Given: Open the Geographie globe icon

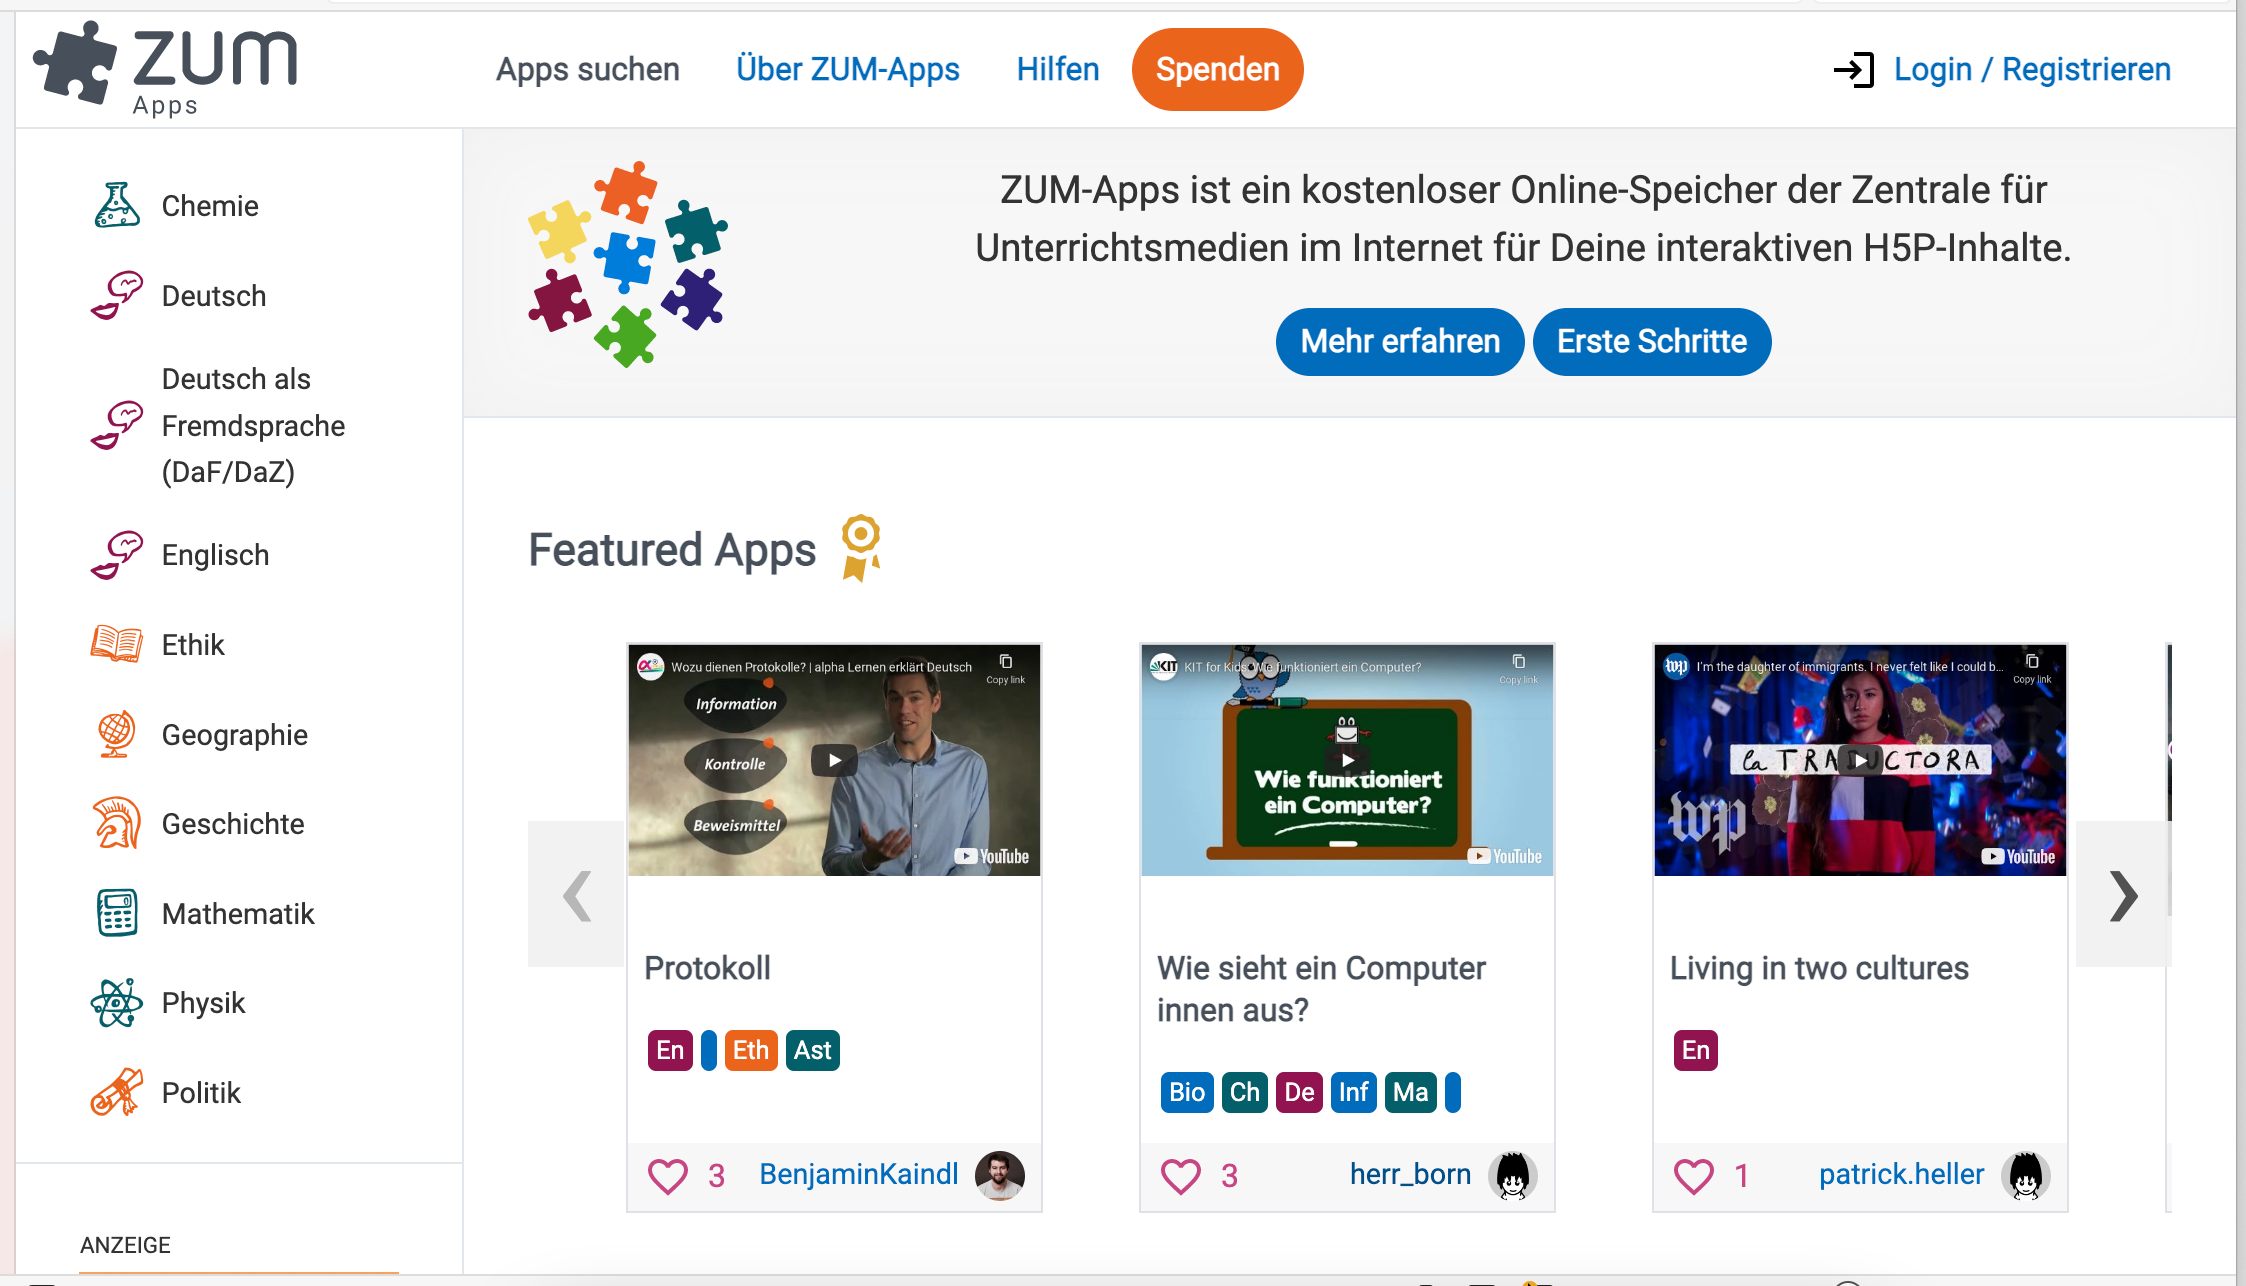Looking at the screenshot, I should pyautogui.click(x=117, y=734).
